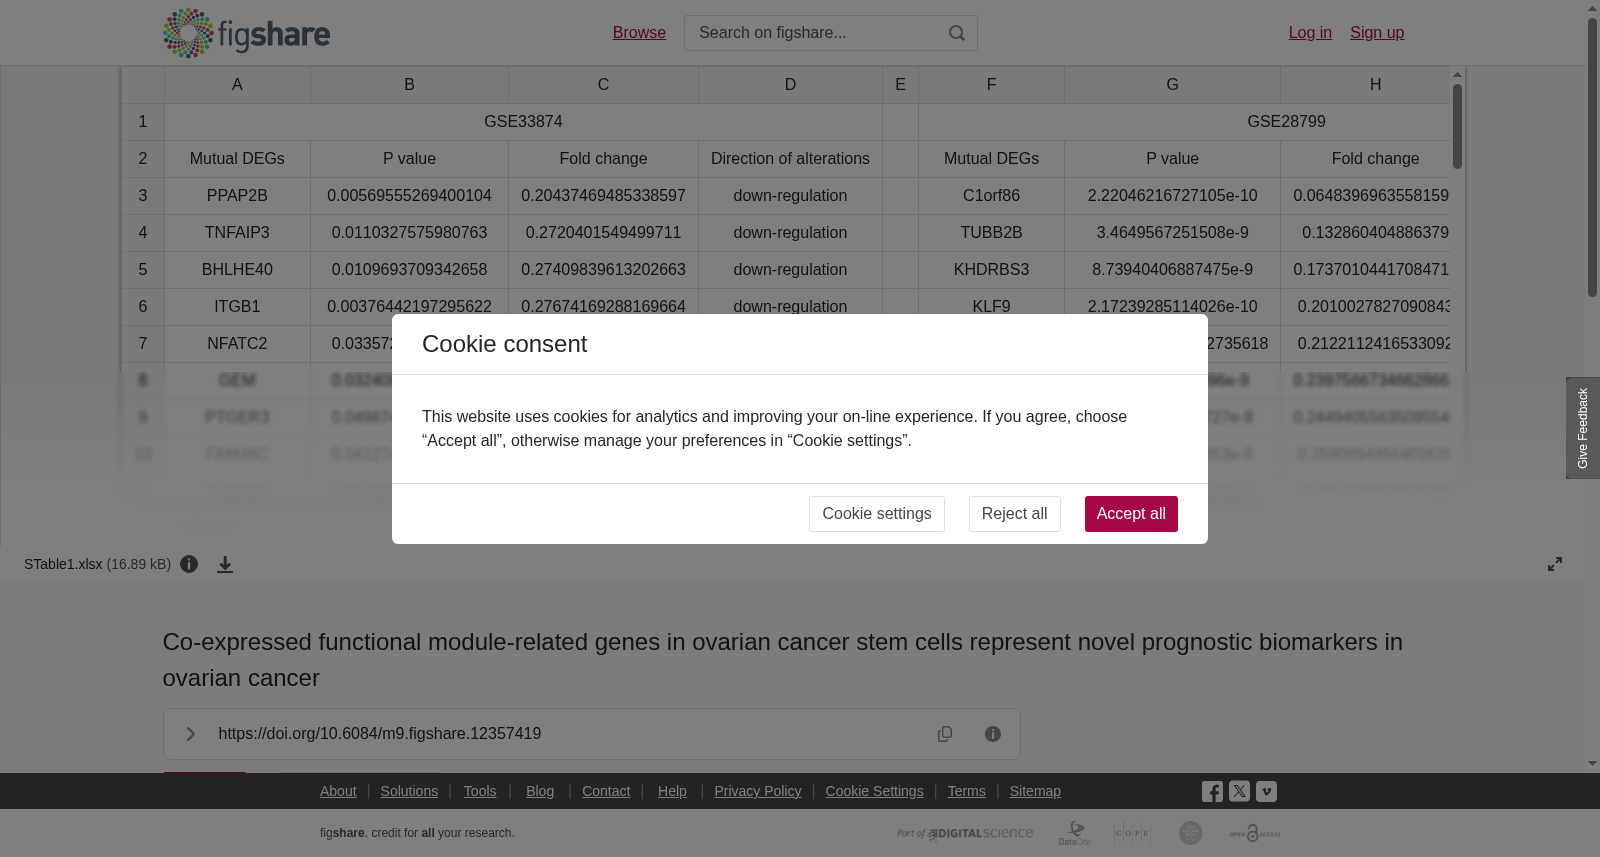This screenshot has width=1600, height=857.
Task: Click the 0.0110327575980763 P value cell
Action: pos(409,233)
